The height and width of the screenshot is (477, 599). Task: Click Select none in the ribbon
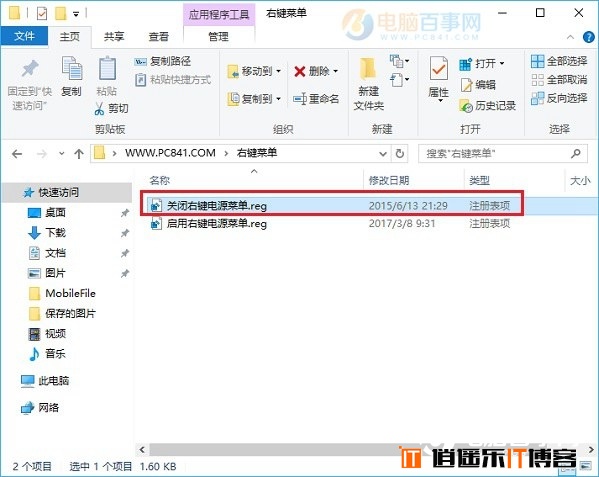pos(559,80)
